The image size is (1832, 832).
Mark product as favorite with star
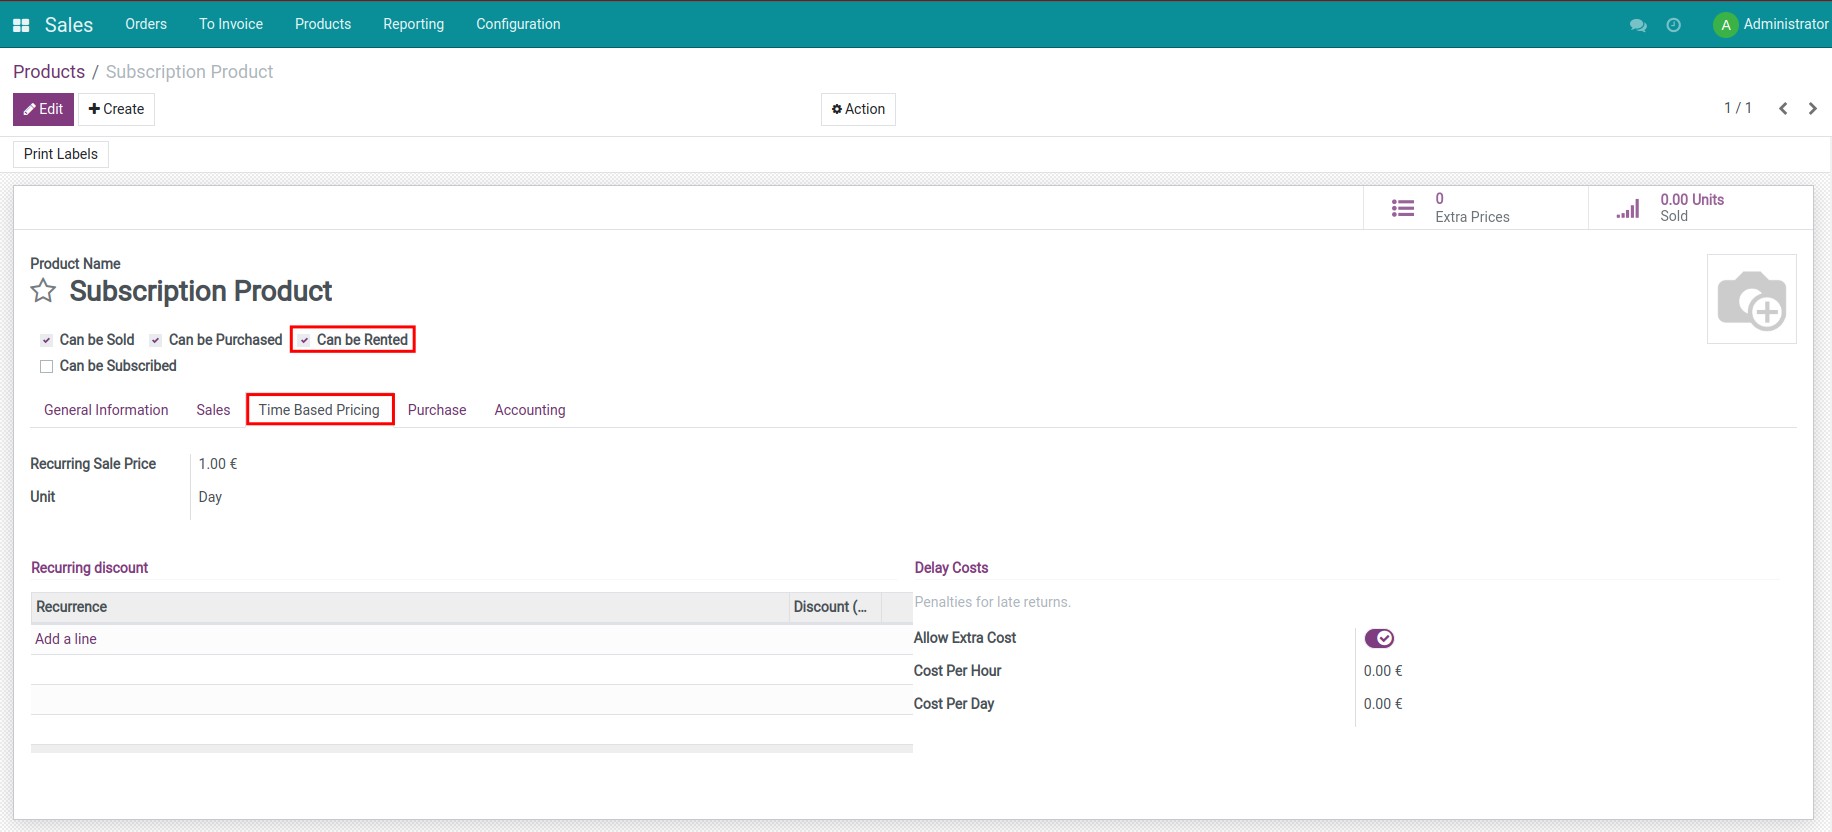(43, 291)
